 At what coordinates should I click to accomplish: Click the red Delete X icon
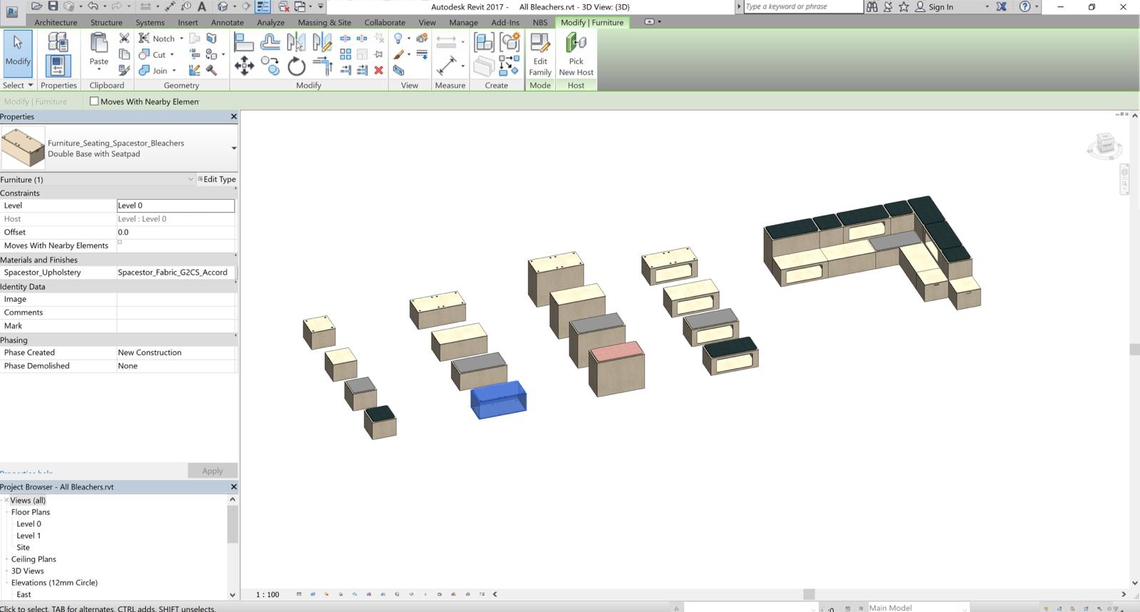pyautogui.click(x=379, y=70)
